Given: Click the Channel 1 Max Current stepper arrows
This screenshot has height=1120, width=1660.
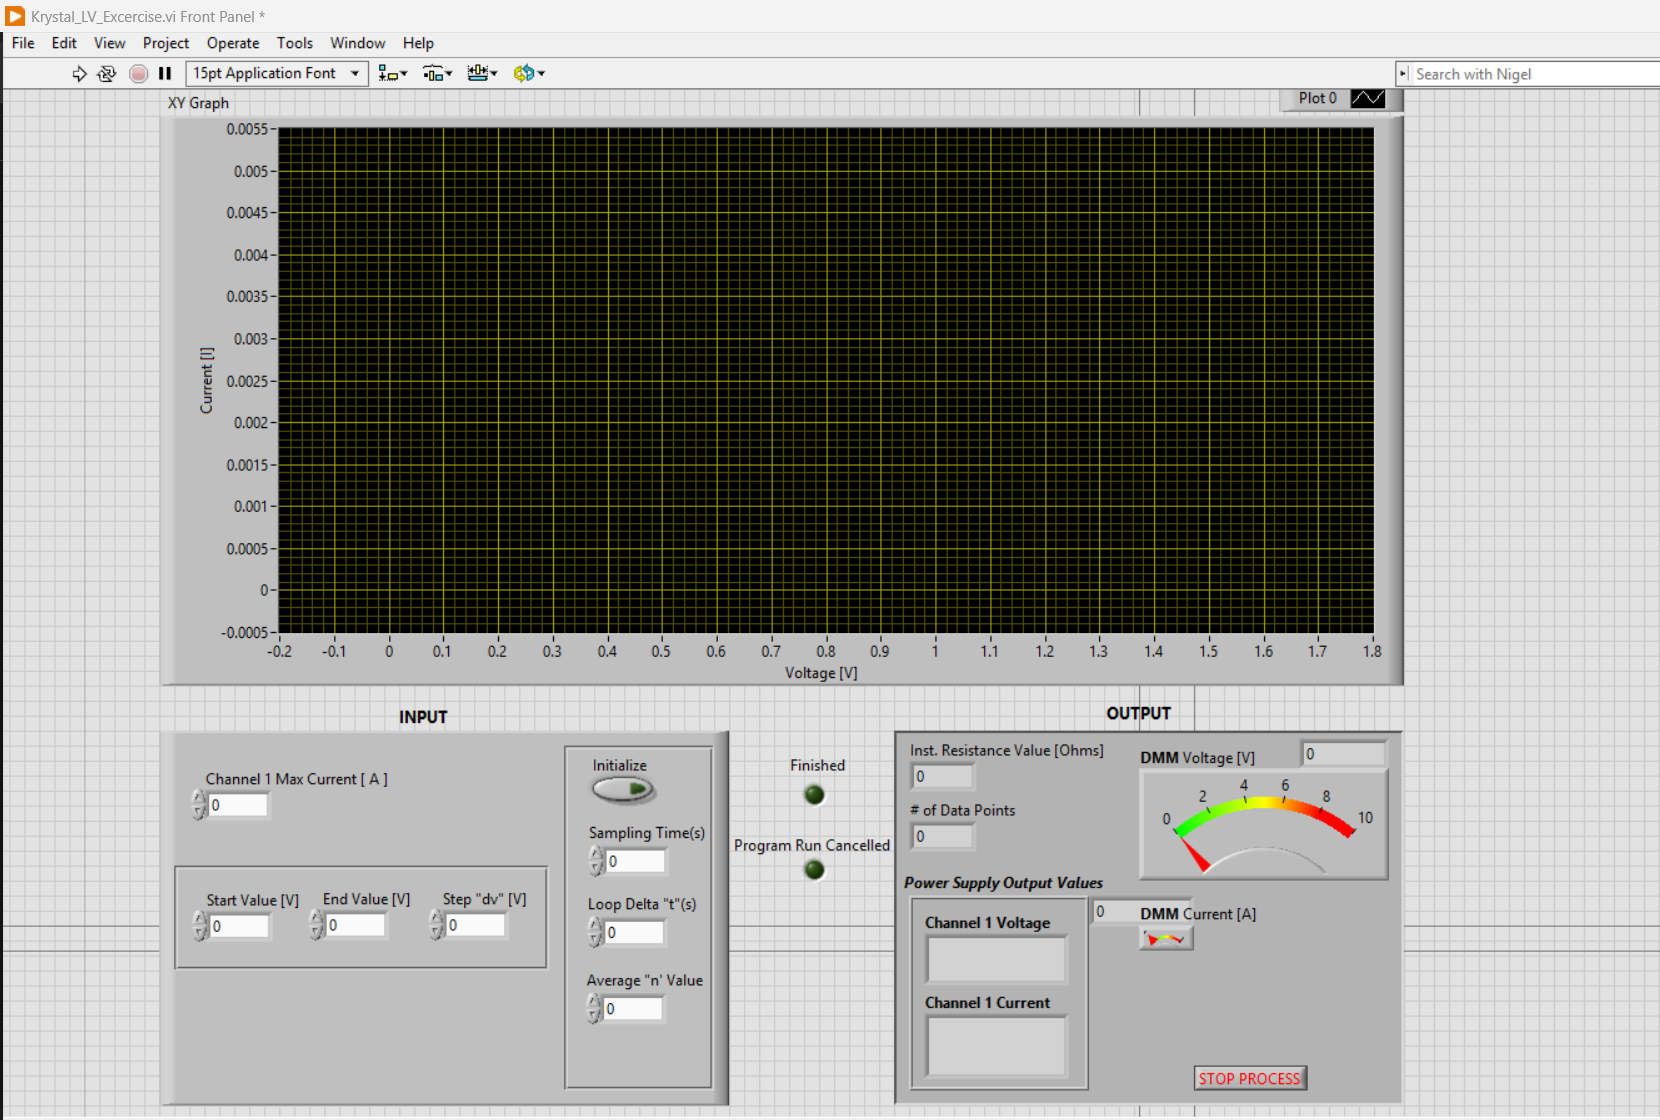Looking at the screenshot, I should [199, 805].
